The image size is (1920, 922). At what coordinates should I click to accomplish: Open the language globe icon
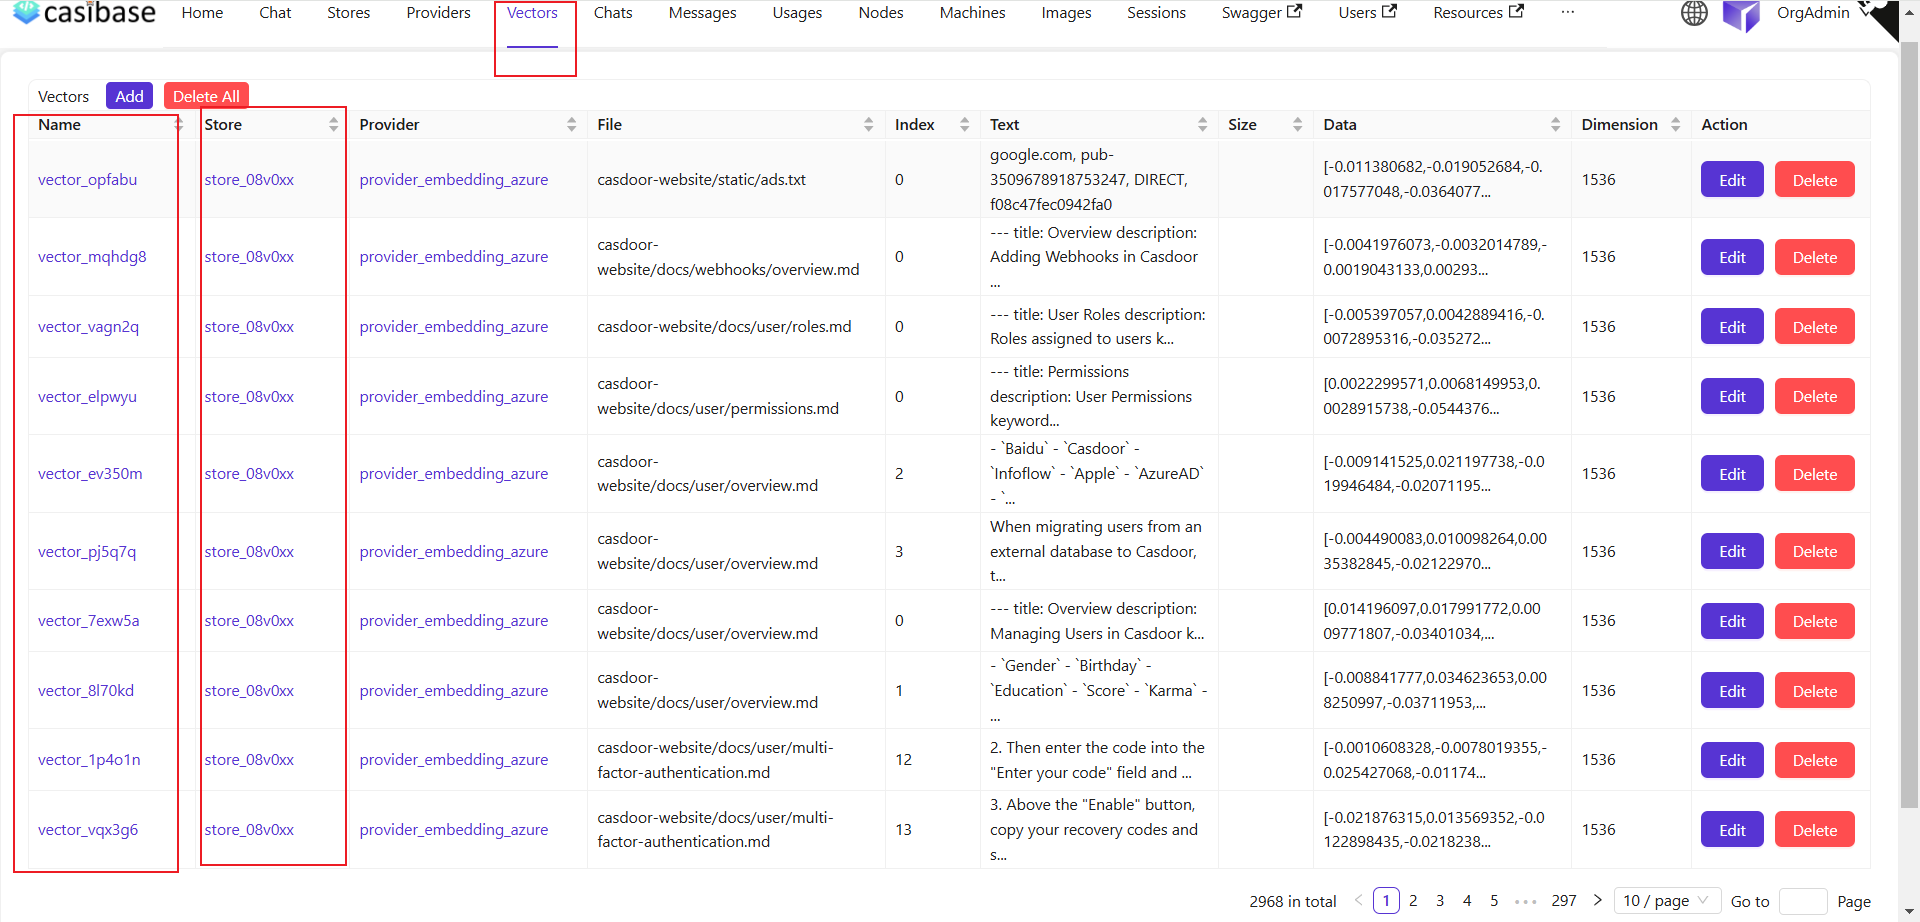[1694, 13]
